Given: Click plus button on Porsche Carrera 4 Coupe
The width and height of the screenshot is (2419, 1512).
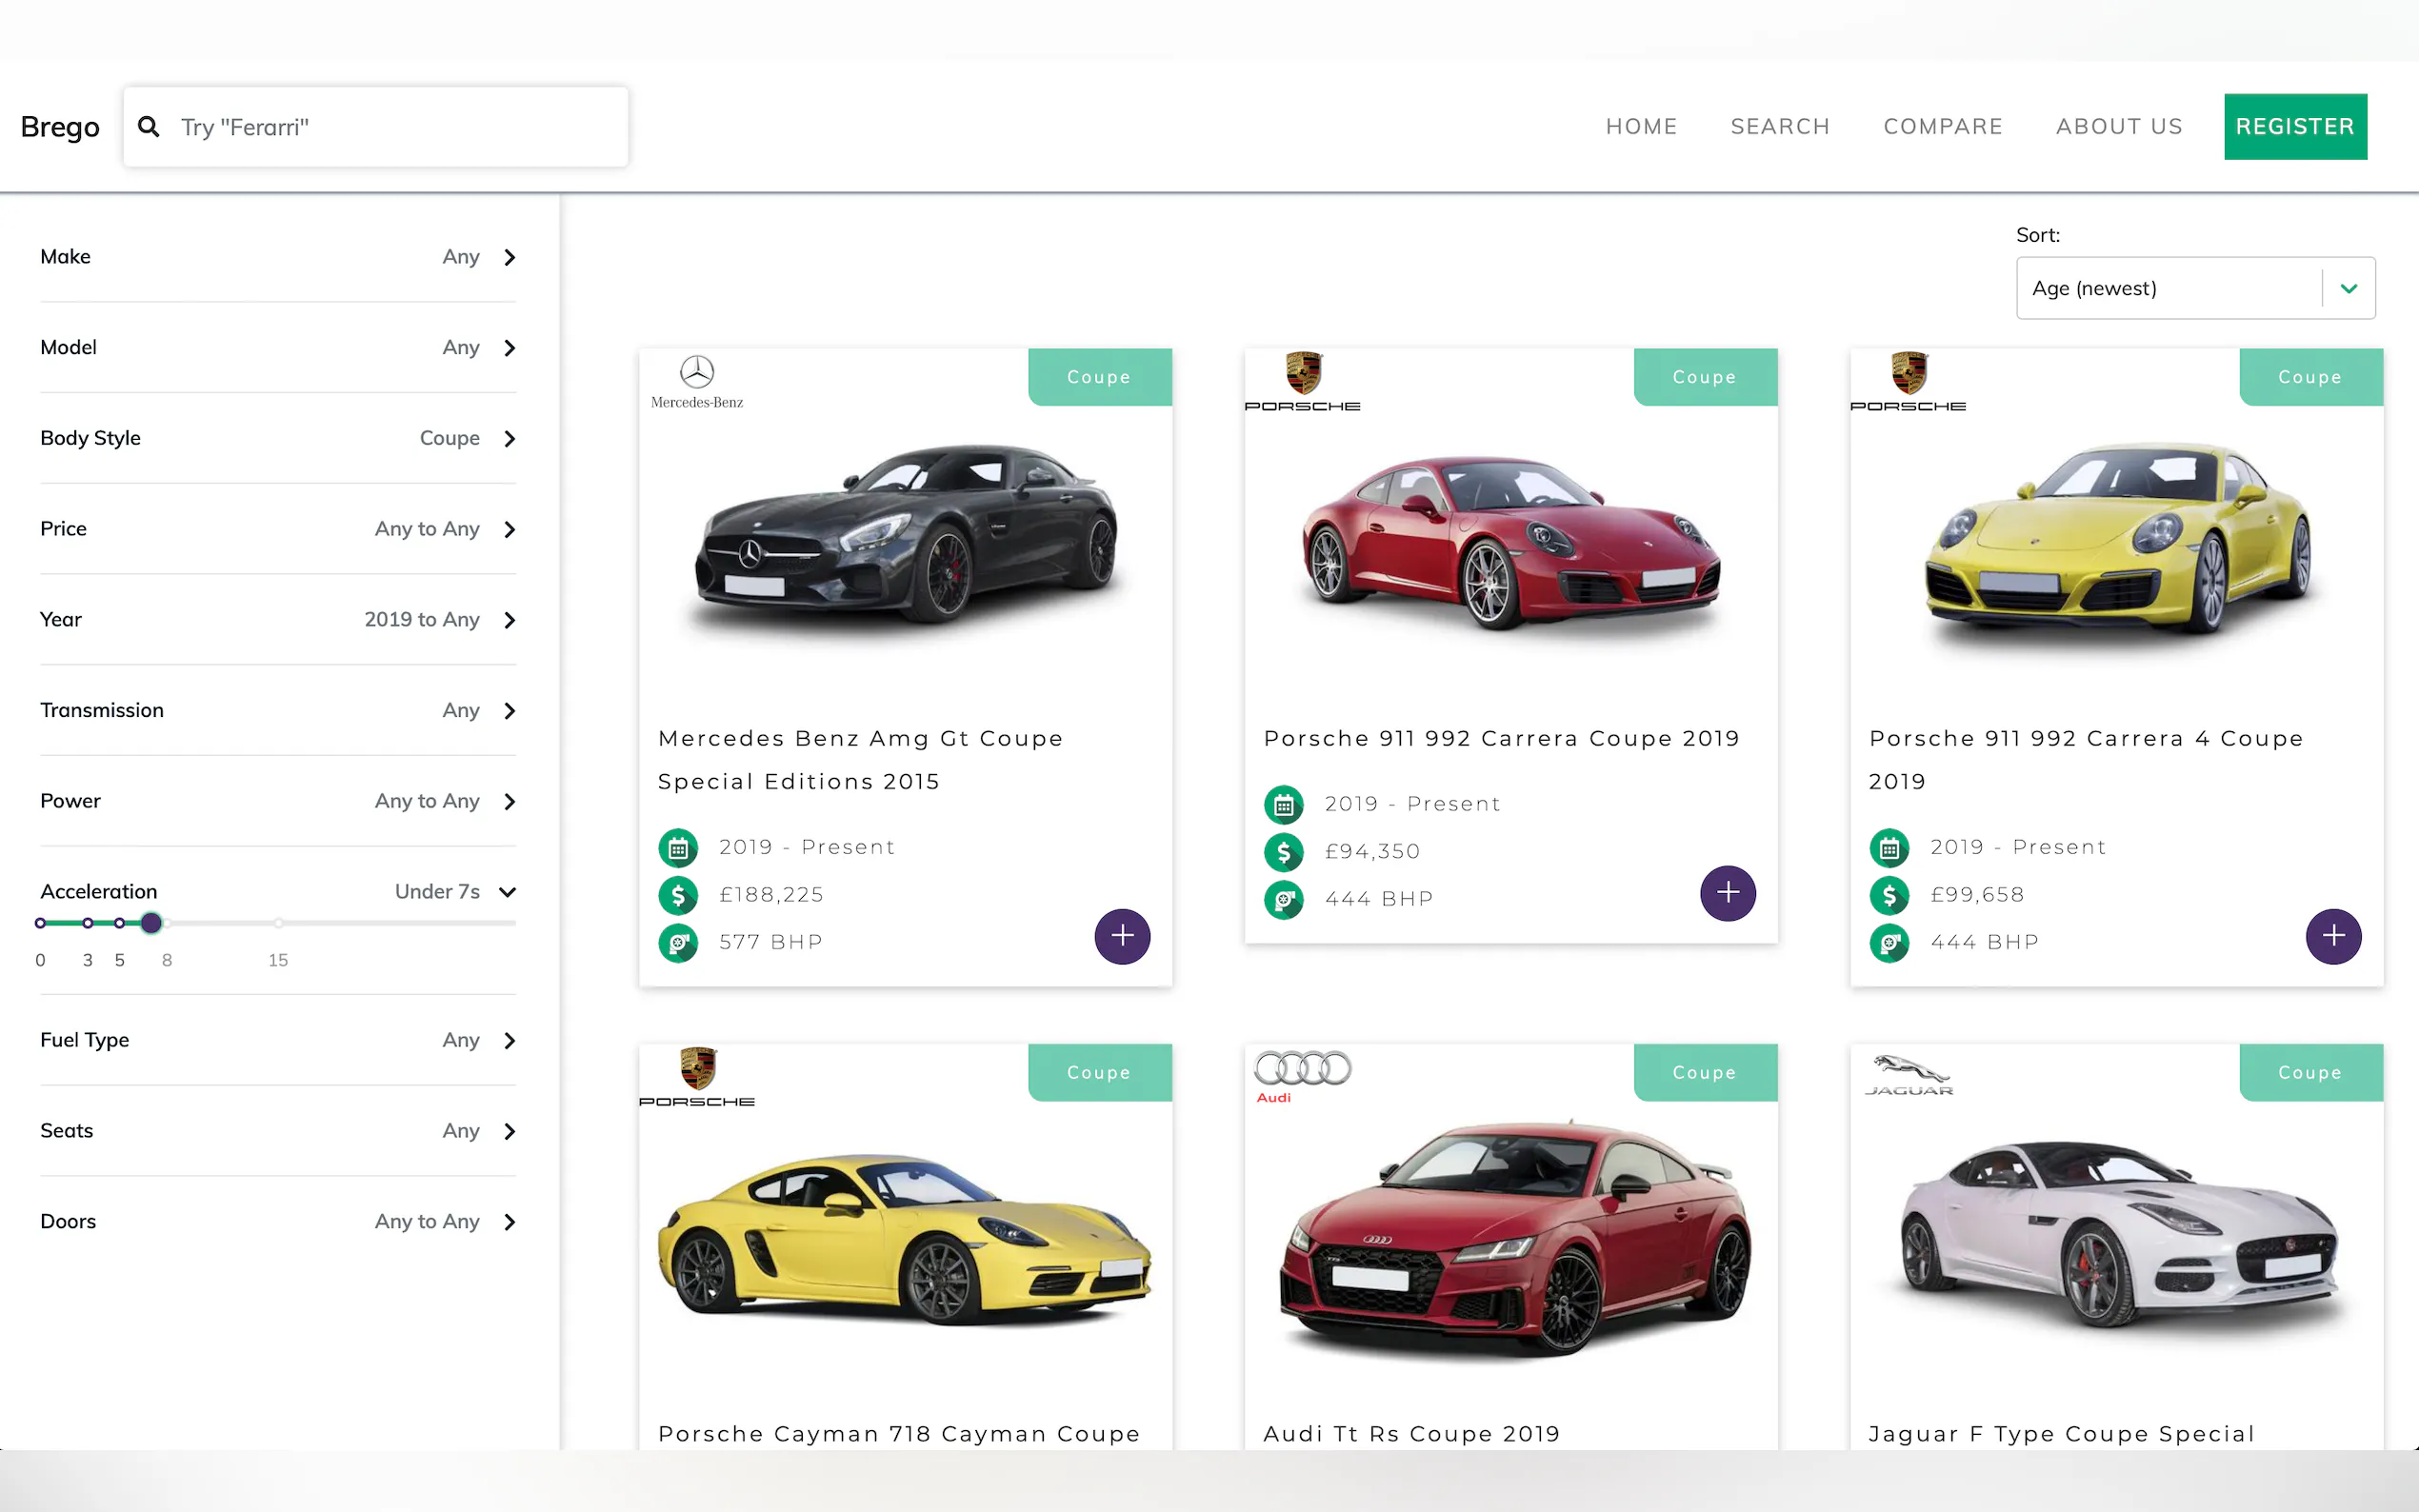Looking at the screenshot, I should coord(2333,936).
